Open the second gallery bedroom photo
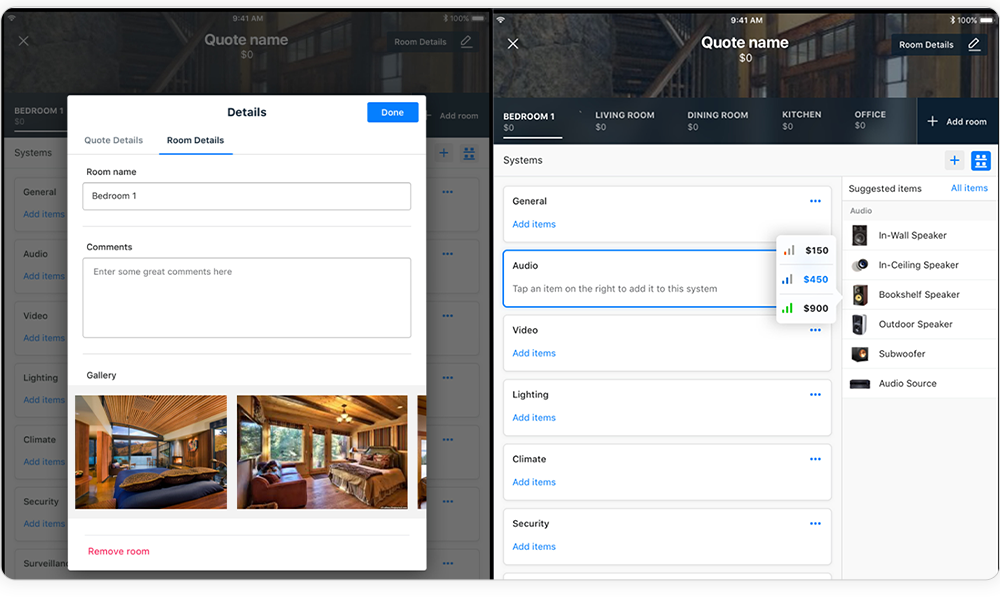Viewport: 1000px width, 605px height. pos(322,452)
